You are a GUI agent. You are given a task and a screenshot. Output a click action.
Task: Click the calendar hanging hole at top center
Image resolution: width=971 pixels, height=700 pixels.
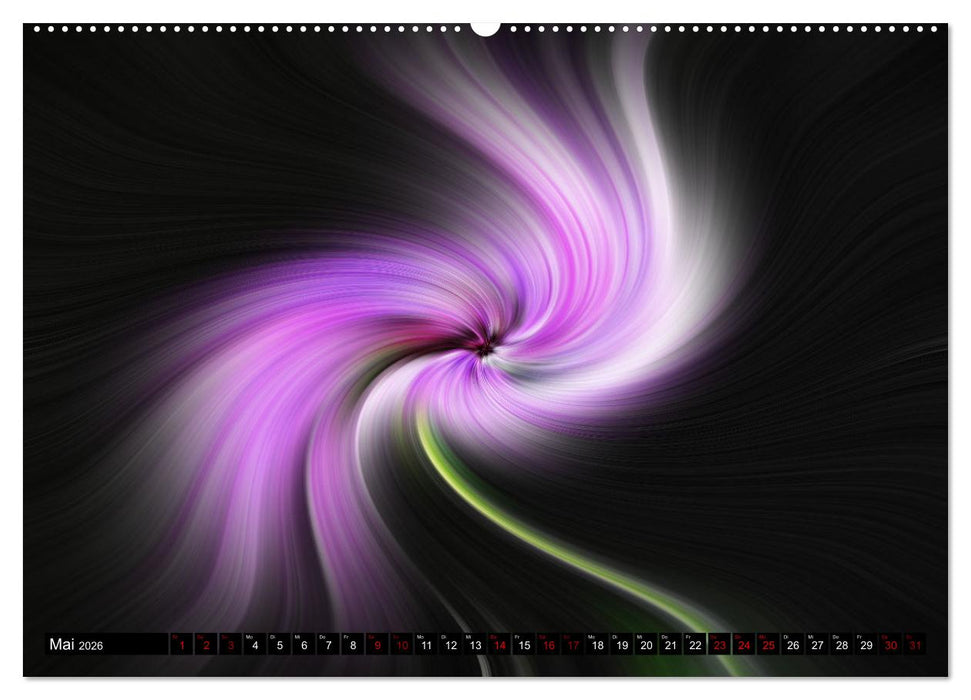pos(485,27)
